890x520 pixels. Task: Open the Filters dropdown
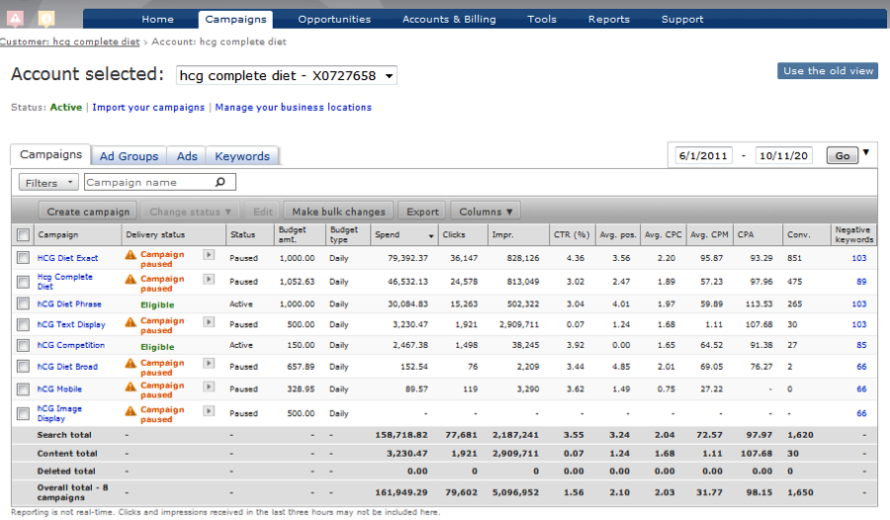pos(48,183)
